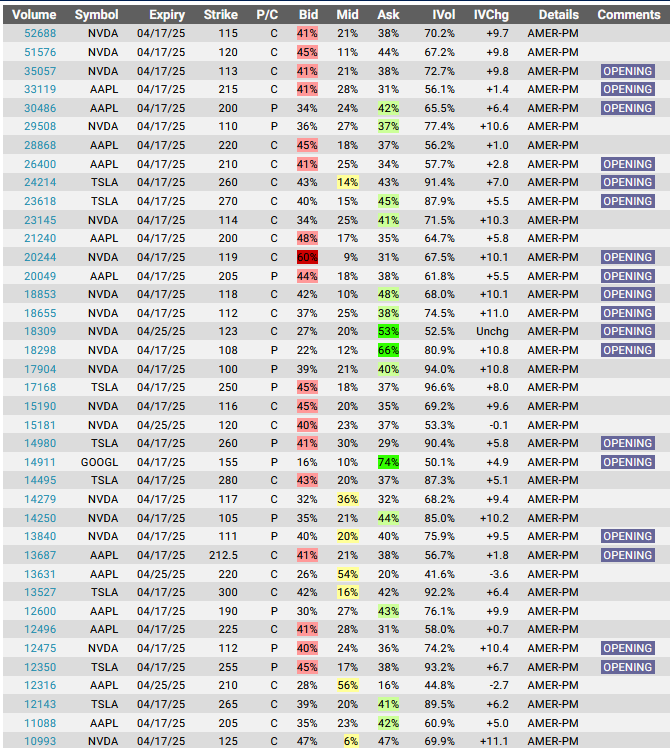Screen dimensions: 670x748
Task: Click the 77.4% IVol cell
Action: (x=440, y=126)
